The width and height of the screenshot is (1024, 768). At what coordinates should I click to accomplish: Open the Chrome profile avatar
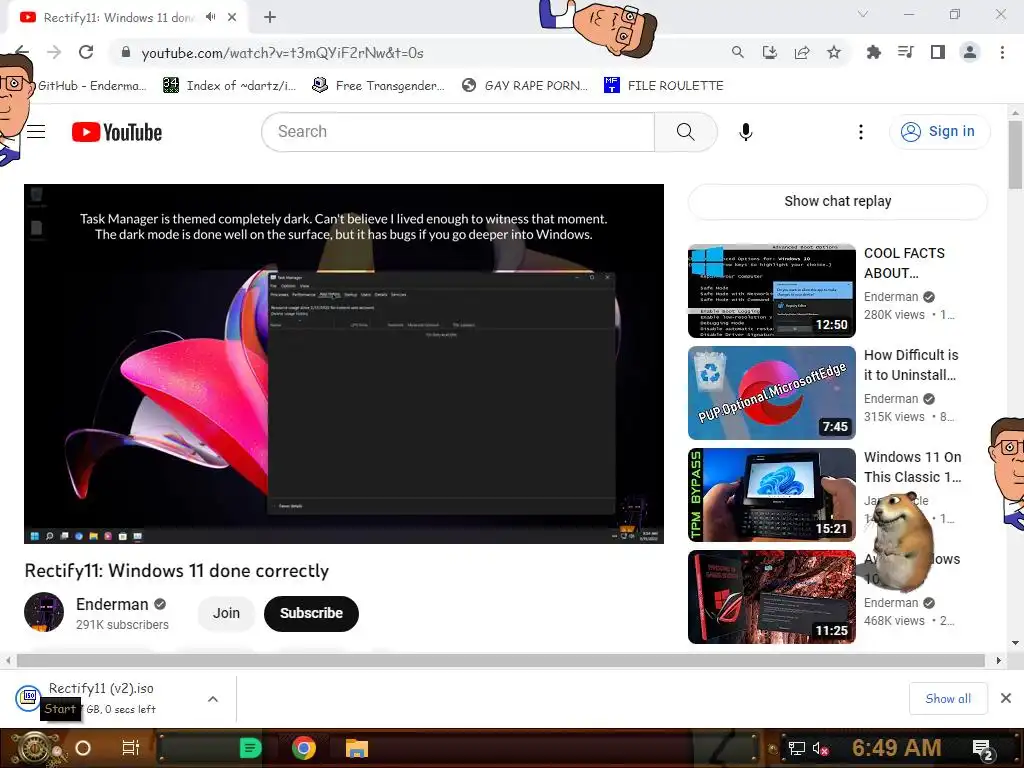(x=970, y=52)
